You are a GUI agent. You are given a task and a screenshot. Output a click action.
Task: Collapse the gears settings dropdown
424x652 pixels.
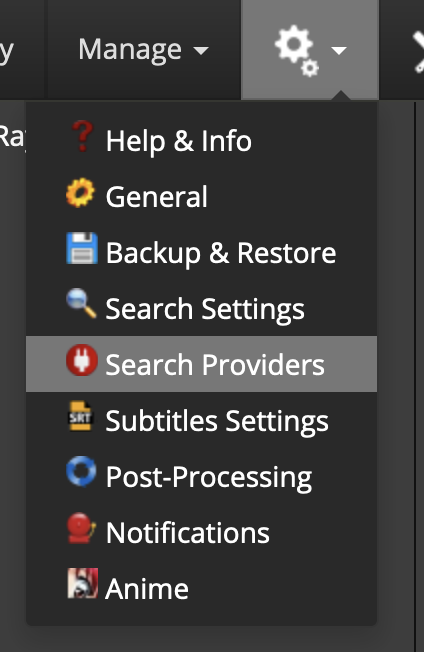click(x=310, y=50)
